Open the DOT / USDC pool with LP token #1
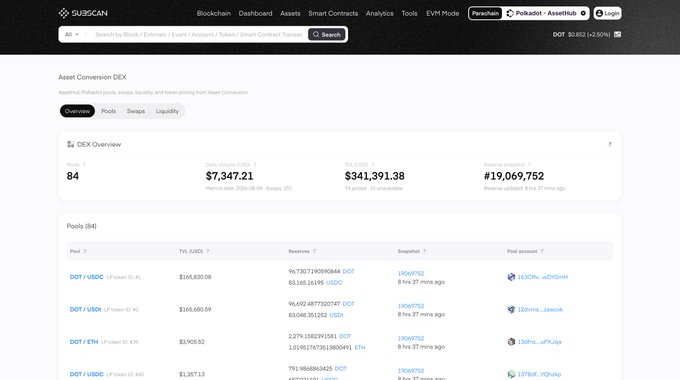The height and width of the screenshot is (380, 680). pos(87,277)
